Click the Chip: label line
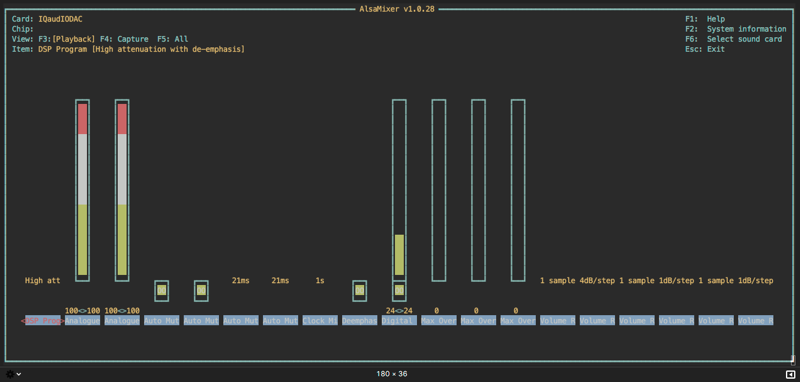The width and height of the screenshot is (800, 382). pyautogui.click(x=23, y=29)
